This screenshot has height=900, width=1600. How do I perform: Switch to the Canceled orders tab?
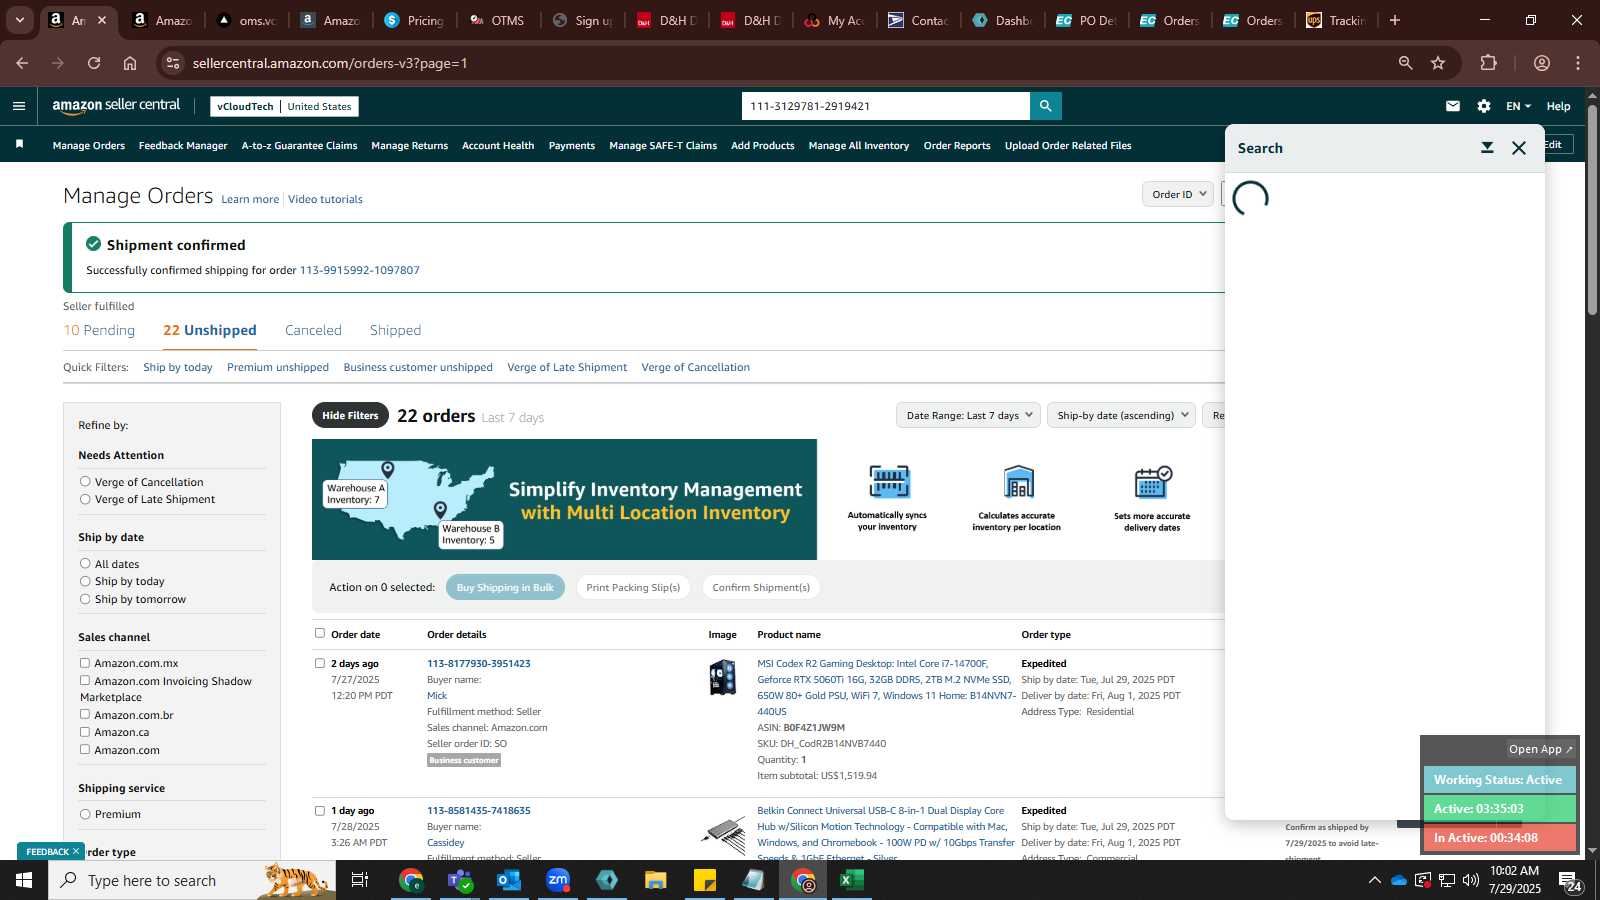313,330
